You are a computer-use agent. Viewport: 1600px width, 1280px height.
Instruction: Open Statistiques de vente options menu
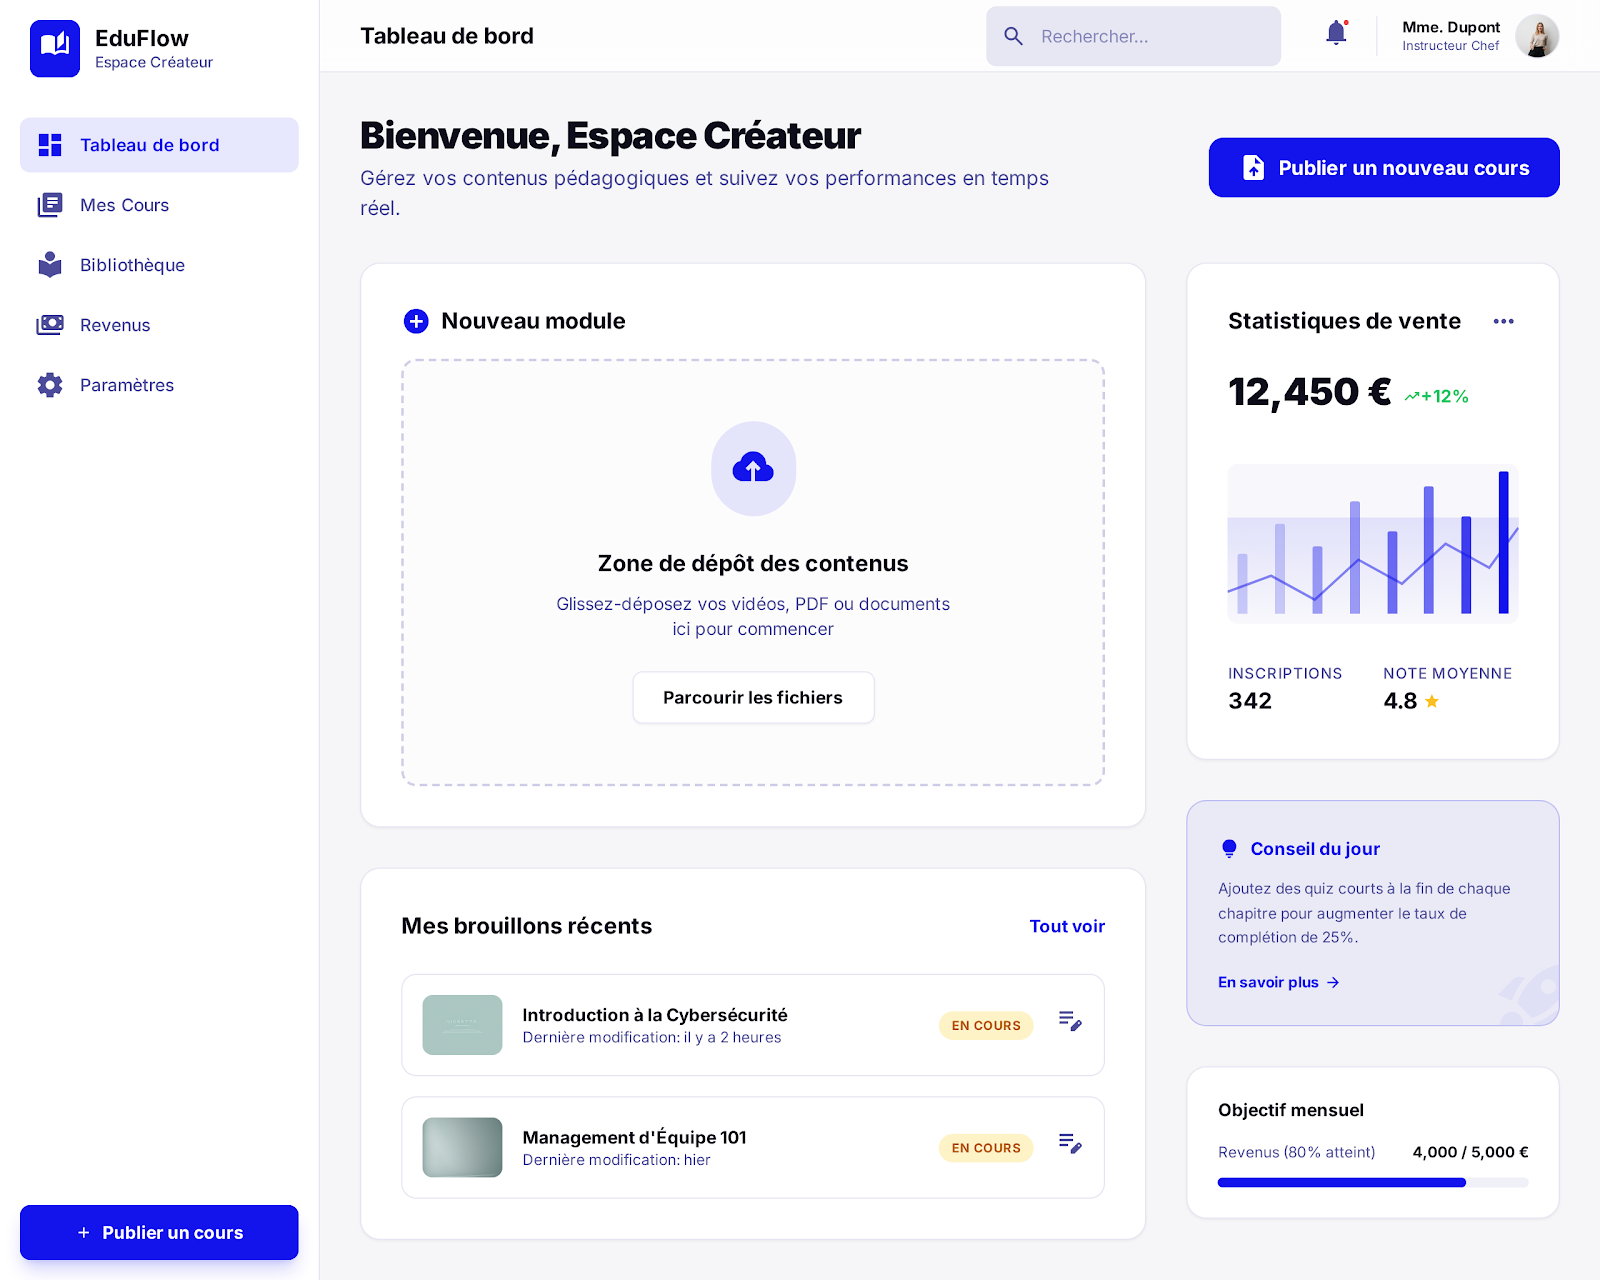point(1503,321)
